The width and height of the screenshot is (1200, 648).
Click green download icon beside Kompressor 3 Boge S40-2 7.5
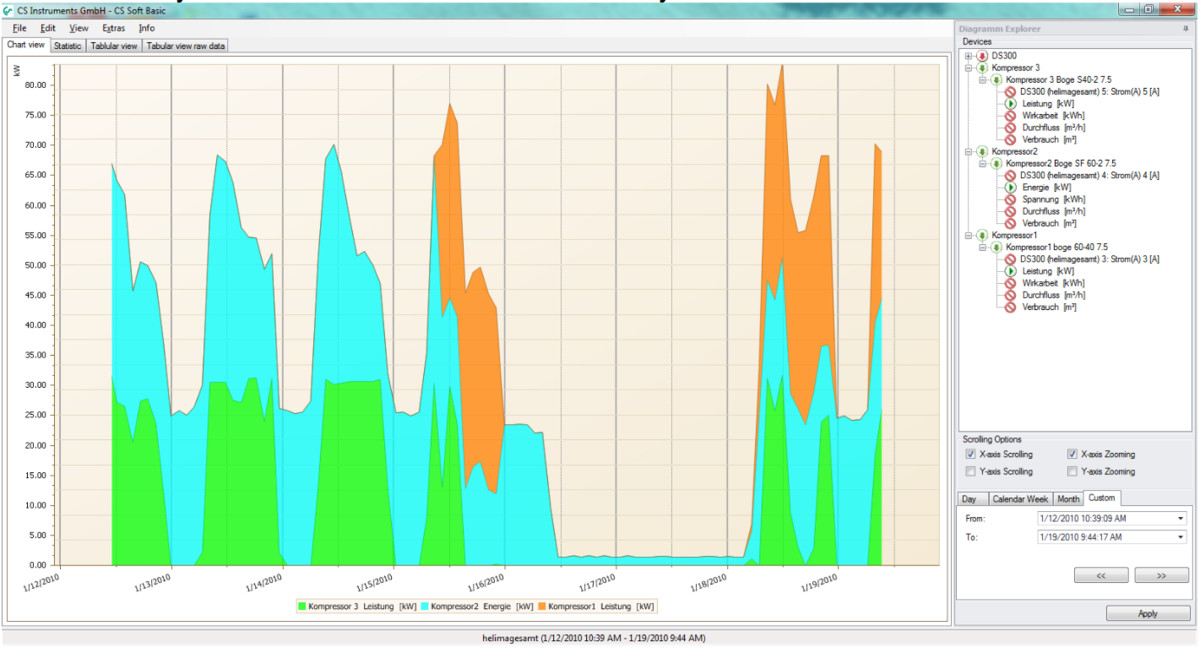coord(997,80)
